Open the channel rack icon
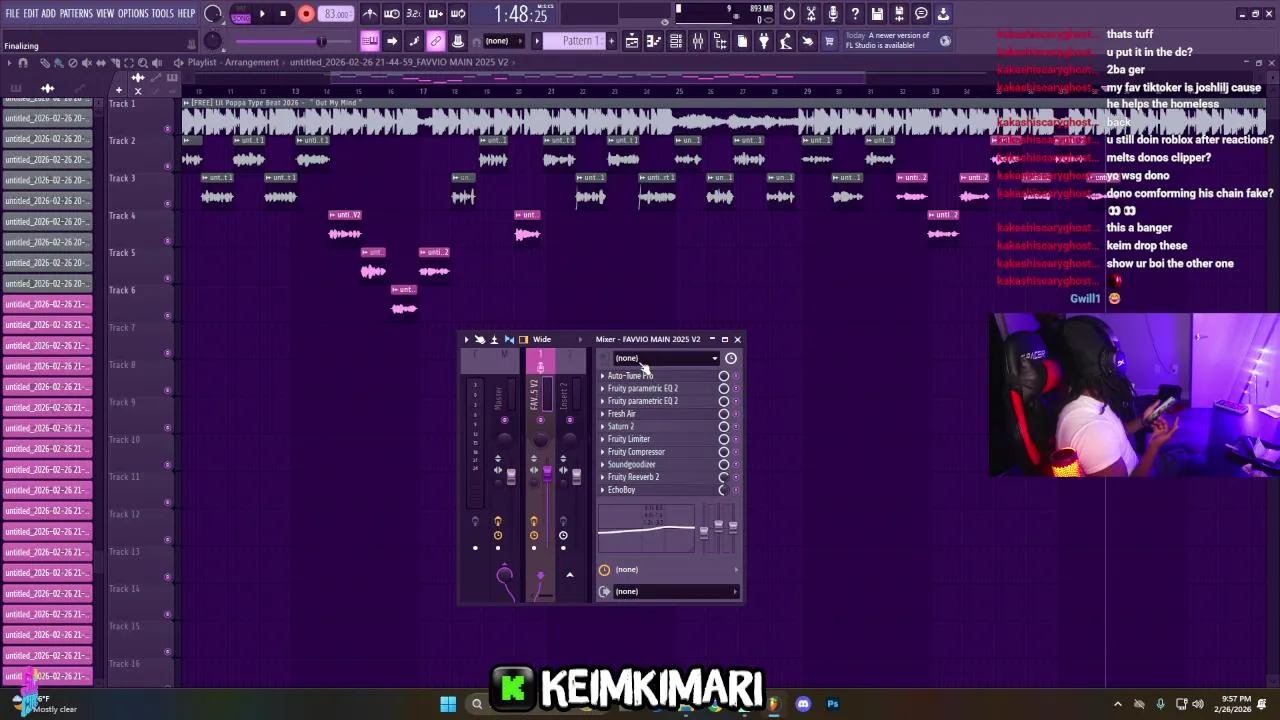 point(676,41)
